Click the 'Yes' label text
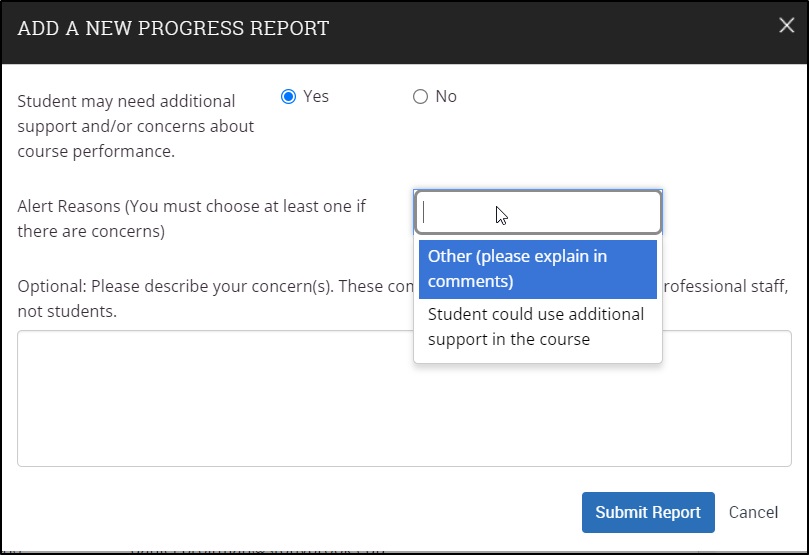The height and width of the screenshot is (555, 809). tap(316, 97)
